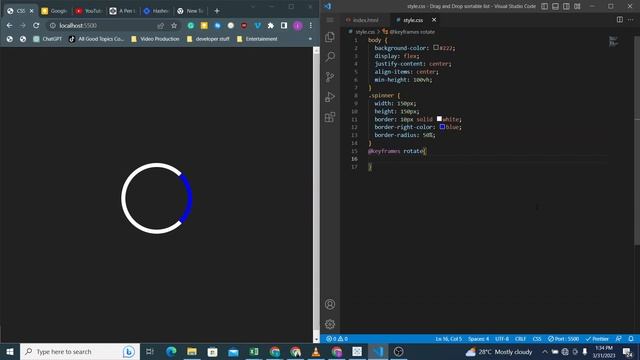Image resolution: width=640 pixels, height=360 pixels.
Task: Open the Extensions view in VS Code
Action: 330,117
